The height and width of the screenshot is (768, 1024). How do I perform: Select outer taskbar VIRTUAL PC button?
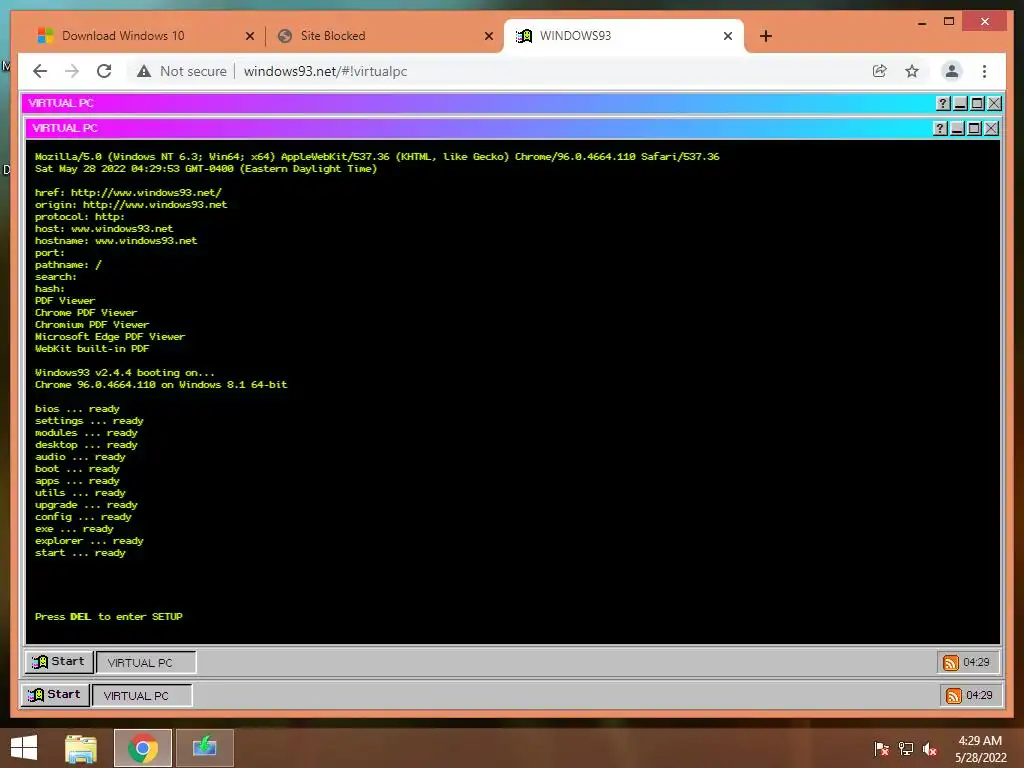click(142, 696)
